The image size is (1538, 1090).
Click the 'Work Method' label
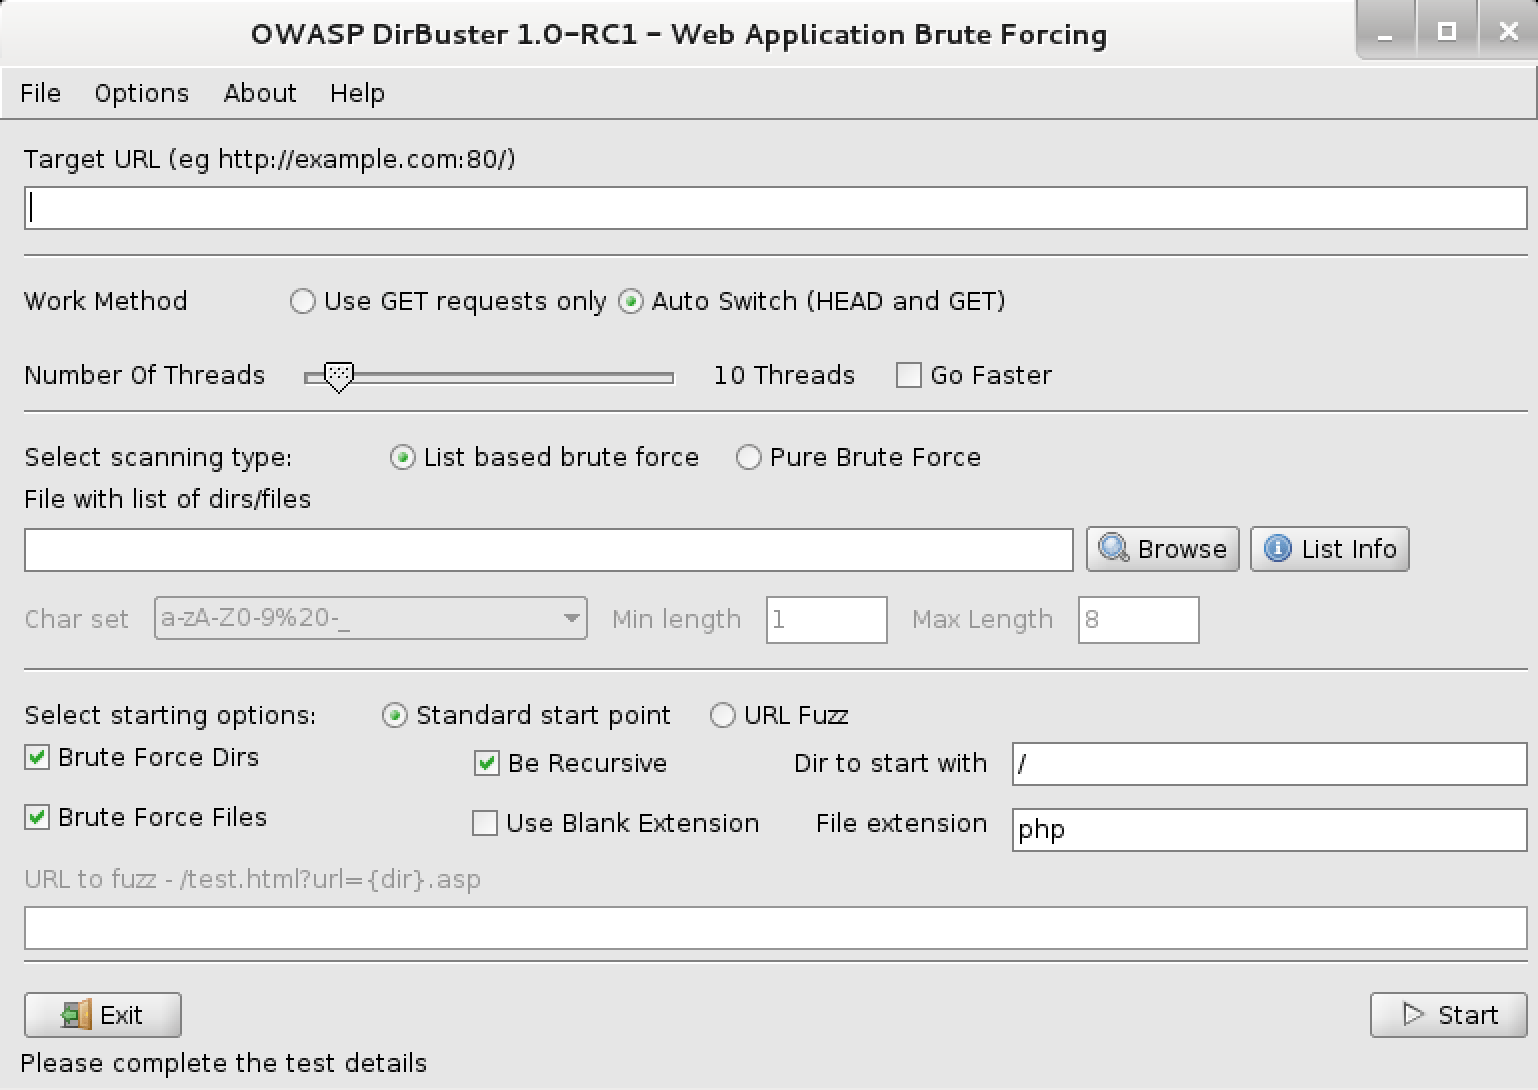pos(105,301)
